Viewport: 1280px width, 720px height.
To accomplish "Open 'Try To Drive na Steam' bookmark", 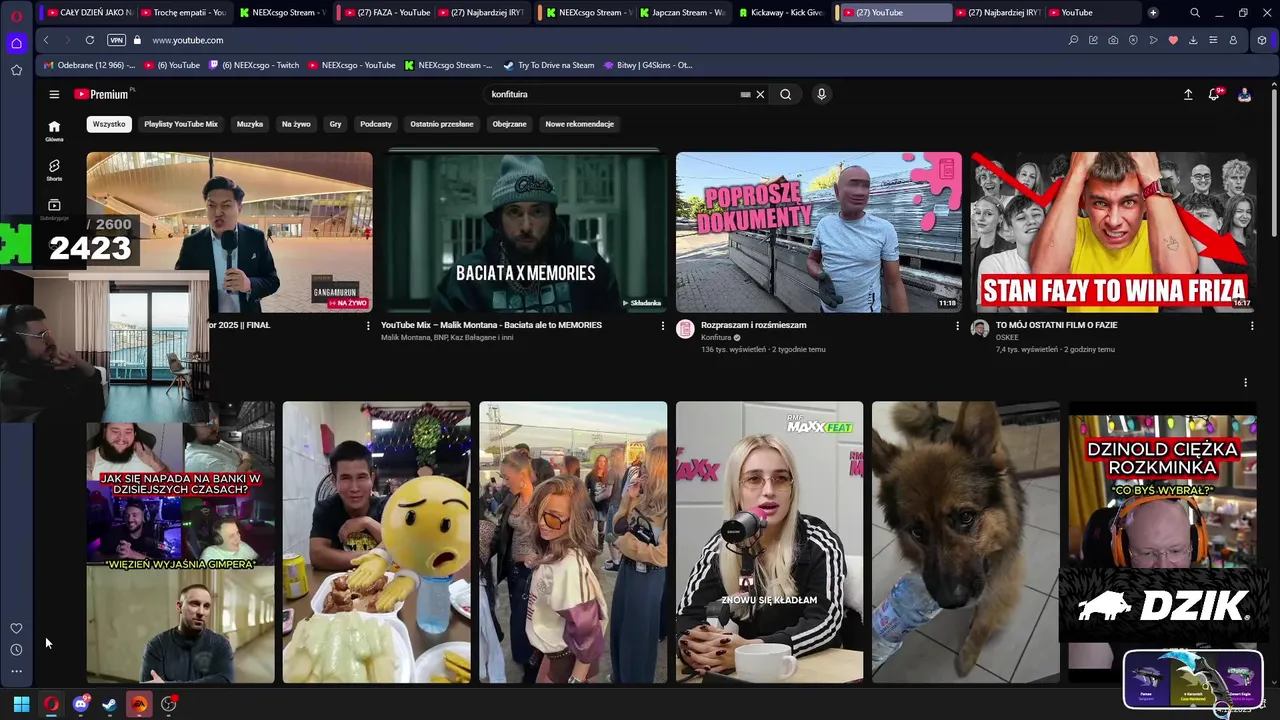I will tap(548, 65).
